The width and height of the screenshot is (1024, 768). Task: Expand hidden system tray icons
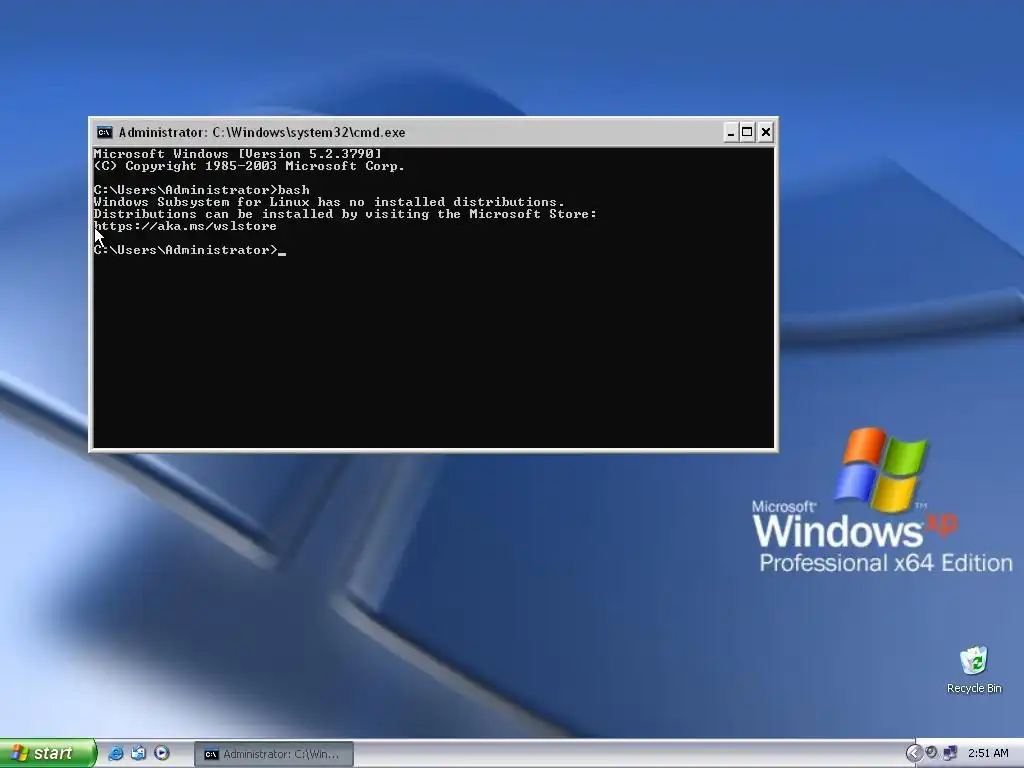[914, 754]
